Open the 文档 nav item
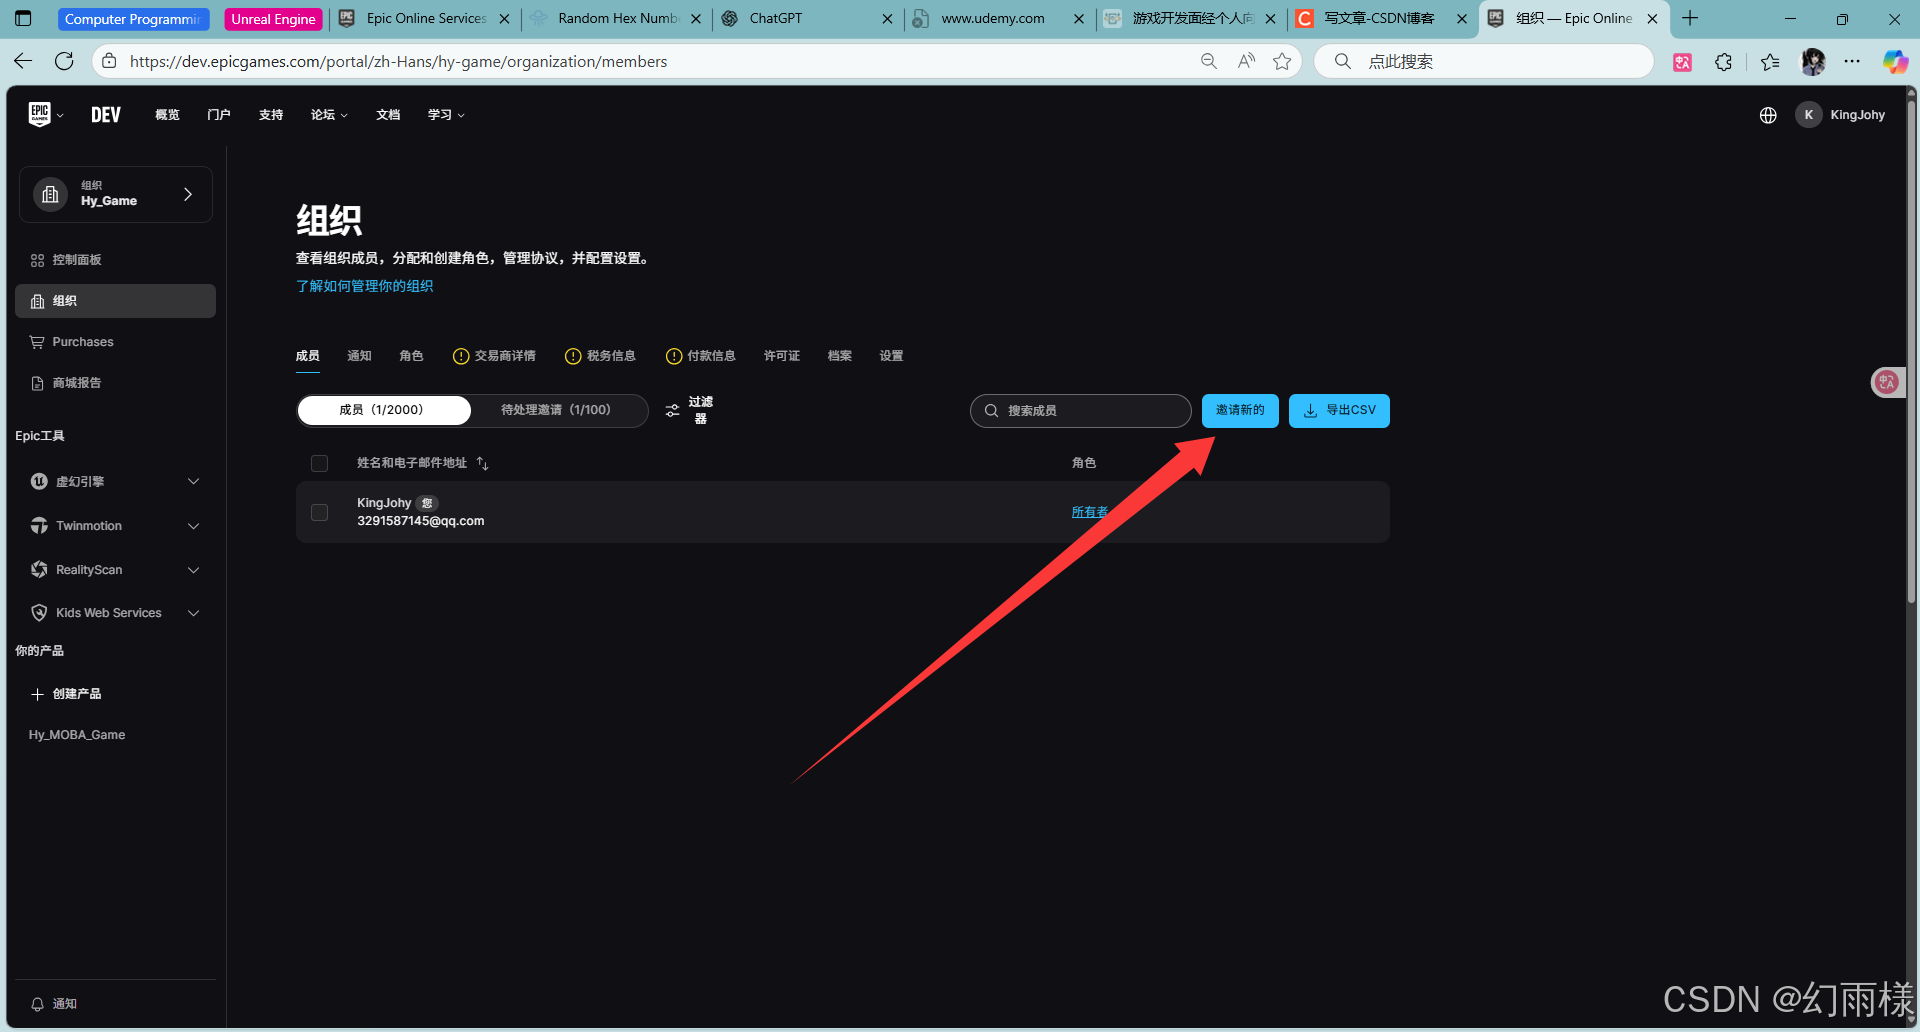This screenshot has height=1032, width=1920. click(x=388, y=115)
